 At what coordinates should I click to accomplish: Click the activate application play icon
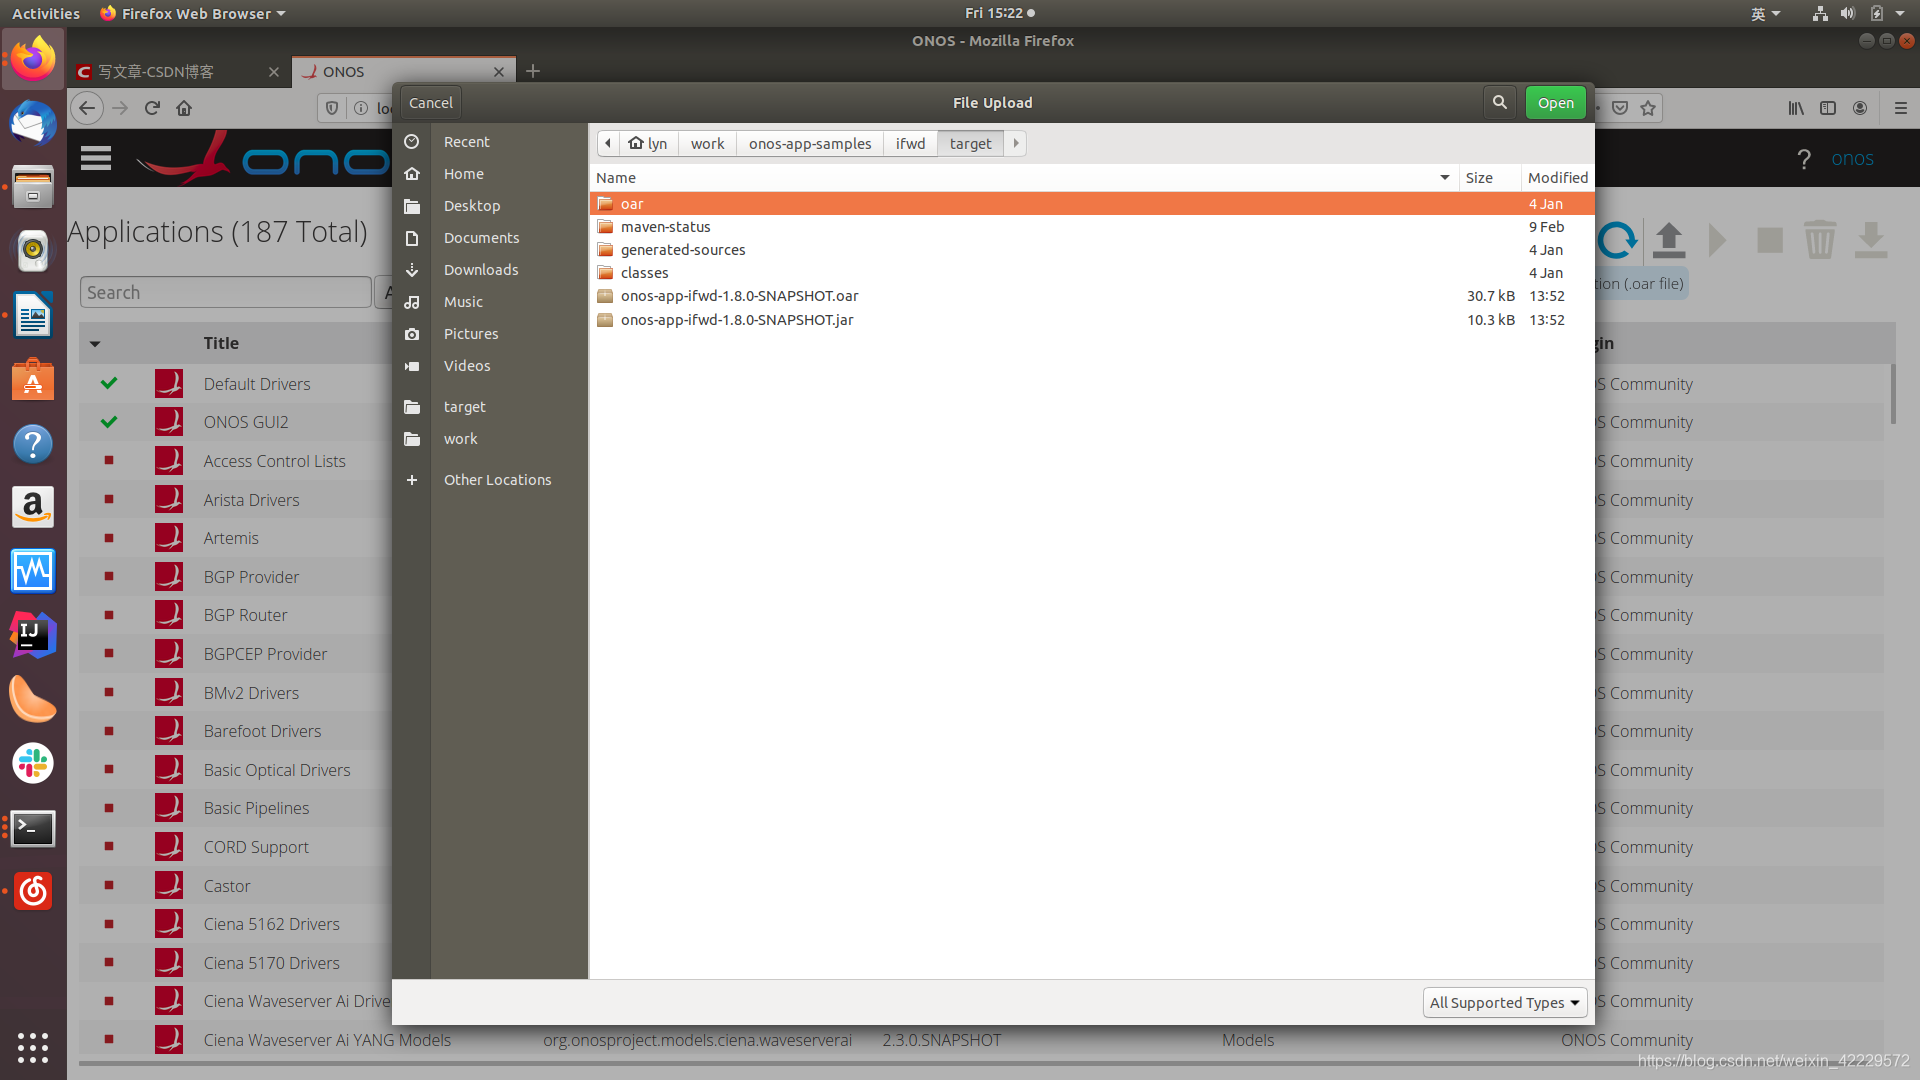point(1719,240)
